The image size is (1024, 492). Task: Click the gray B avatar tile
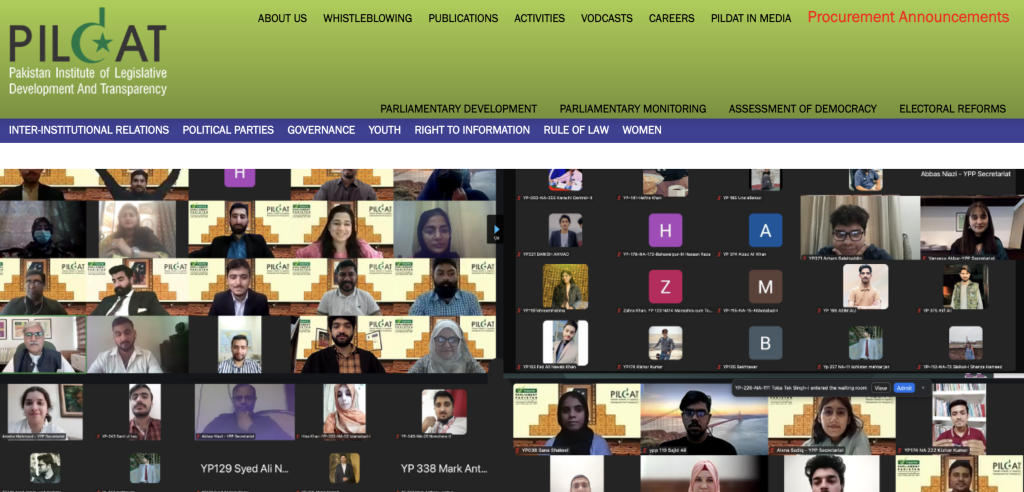click(766, 343)
